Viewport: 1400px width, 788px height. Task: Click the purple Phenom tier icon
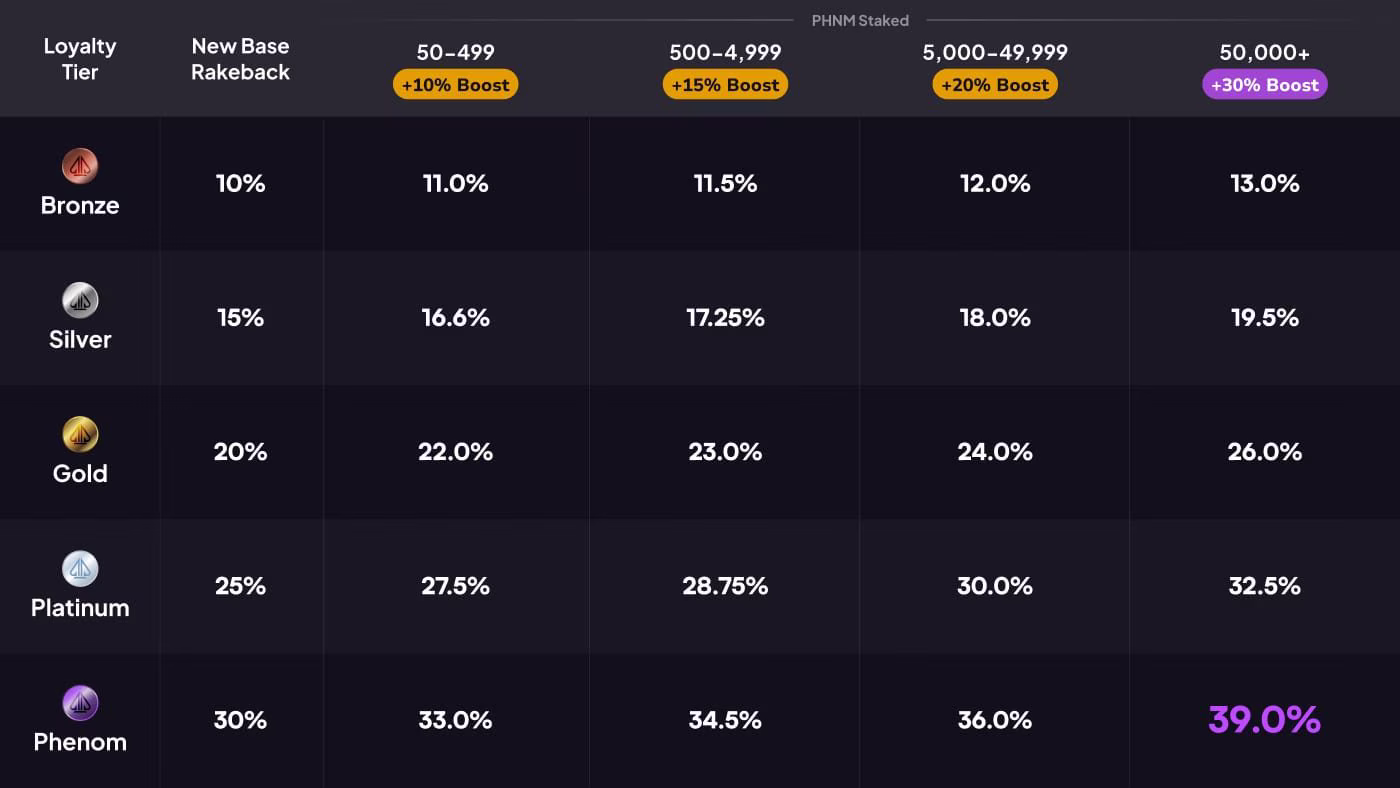click(x=80, y=703)
